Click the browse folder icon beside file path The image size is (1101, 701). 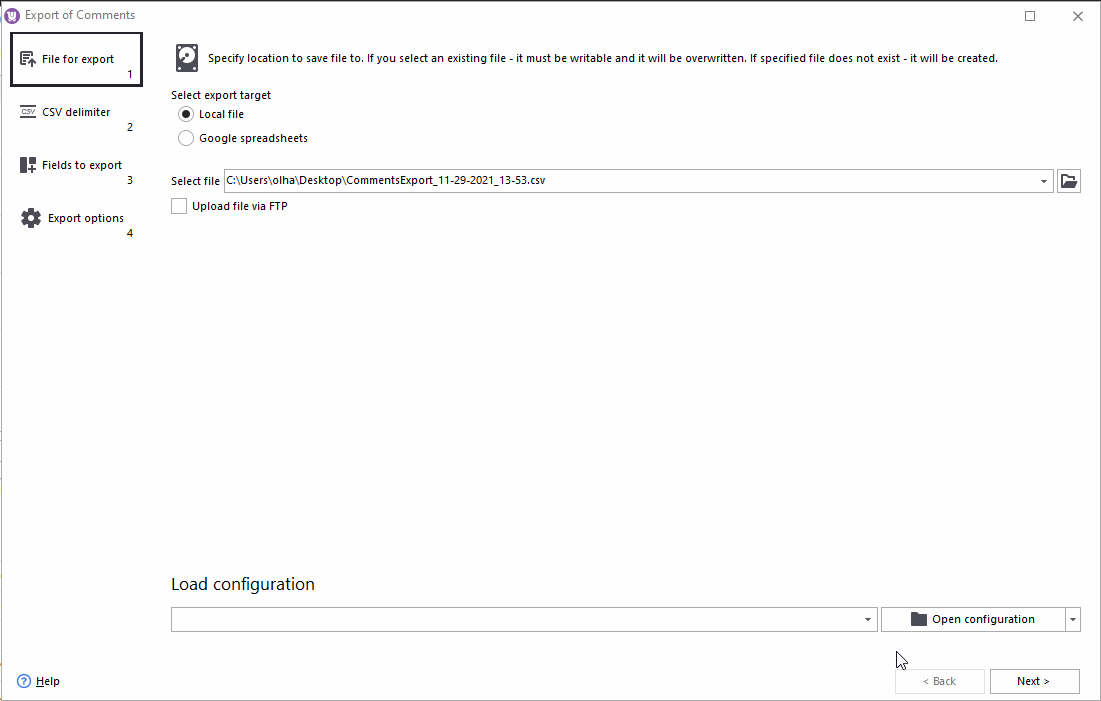[1069, 181]
